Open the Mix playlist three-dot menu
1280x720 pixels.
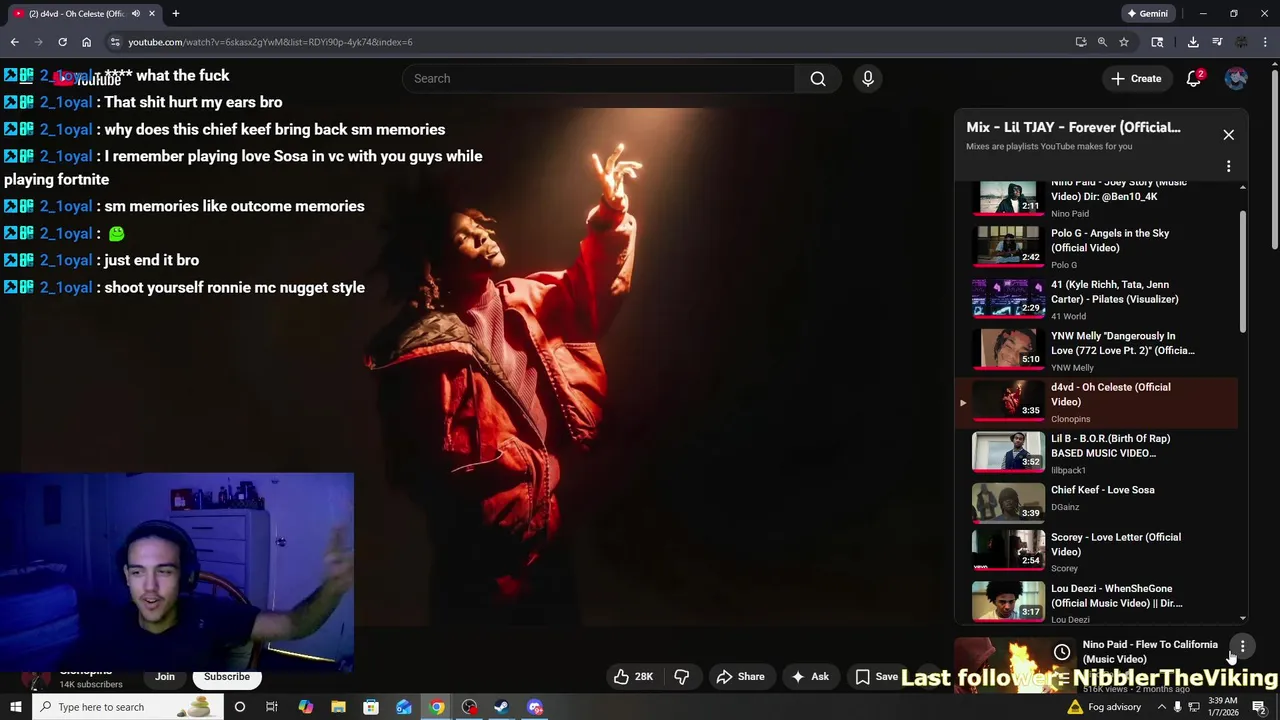coord(1229,166)
